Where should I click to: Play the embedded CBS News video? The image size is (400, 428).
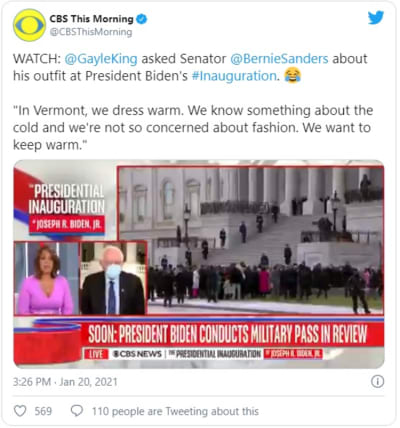pyautogui.click(x=199, y=264)
